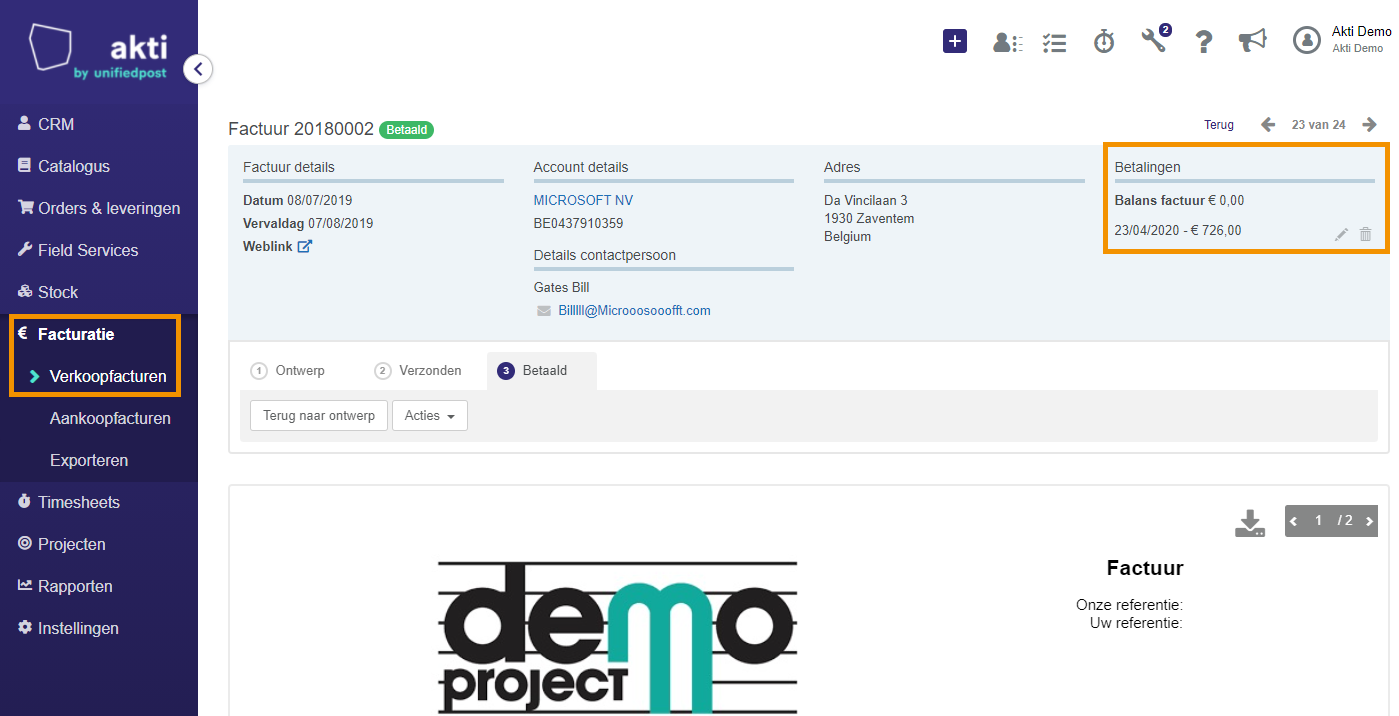Image resolution: width=1399 pixels, height=716 pixels.
Task: Click the Weblink label
Action: [268, 246]
